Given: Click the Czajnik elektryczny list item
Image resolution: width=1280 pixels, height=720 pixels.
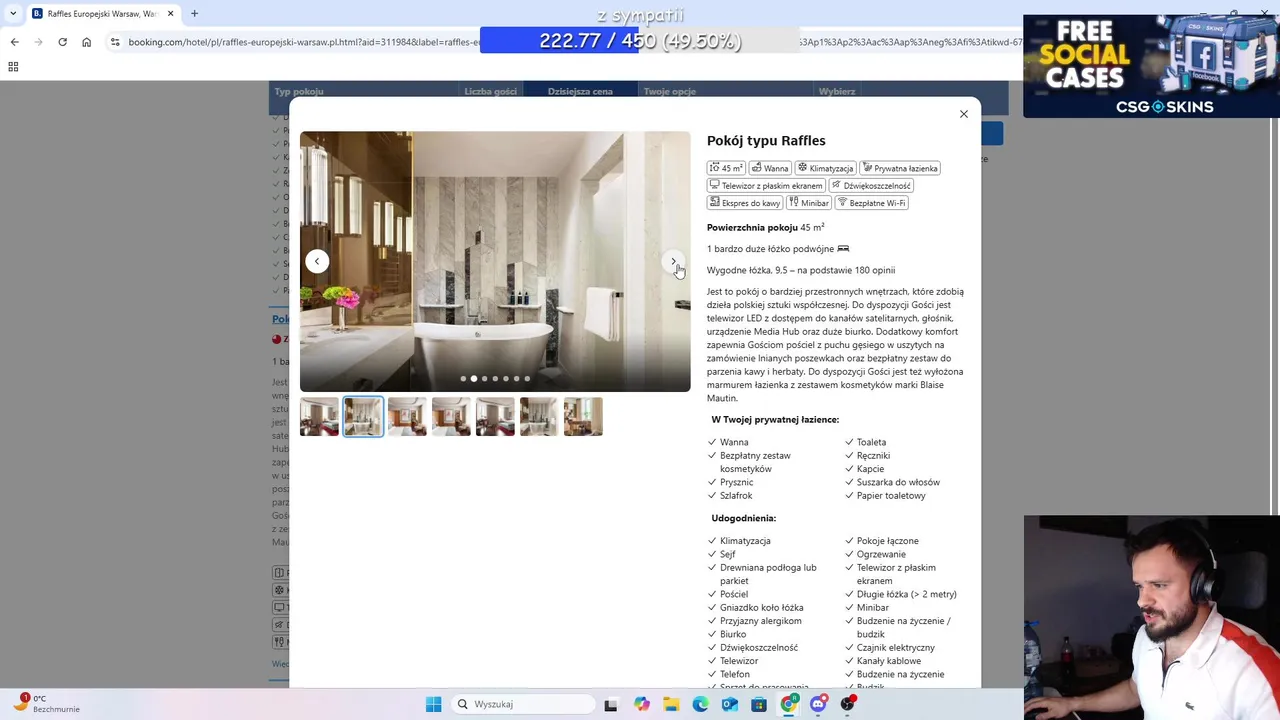Looking at the screenshot, I should point(896,647).
